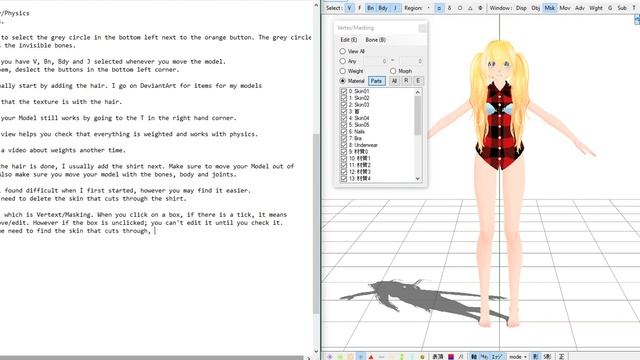Screen dimensions: 640x360
Task: Toggle rigid body Bdy selection button
Action: pos(383,8)
